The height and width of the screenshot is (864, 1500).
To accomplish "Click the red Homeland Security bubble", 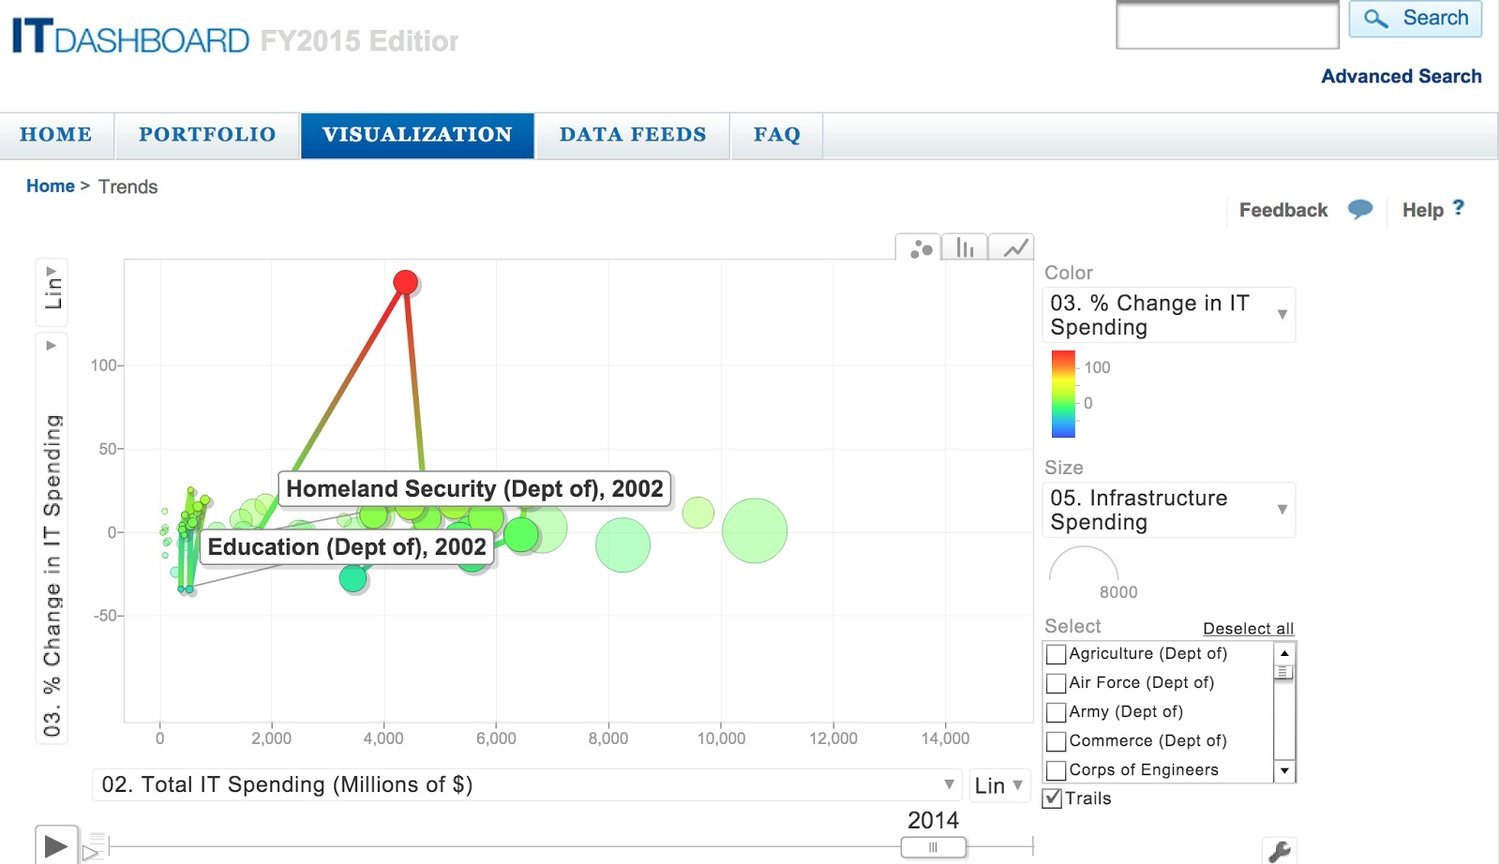I will (x=405, y=282).
